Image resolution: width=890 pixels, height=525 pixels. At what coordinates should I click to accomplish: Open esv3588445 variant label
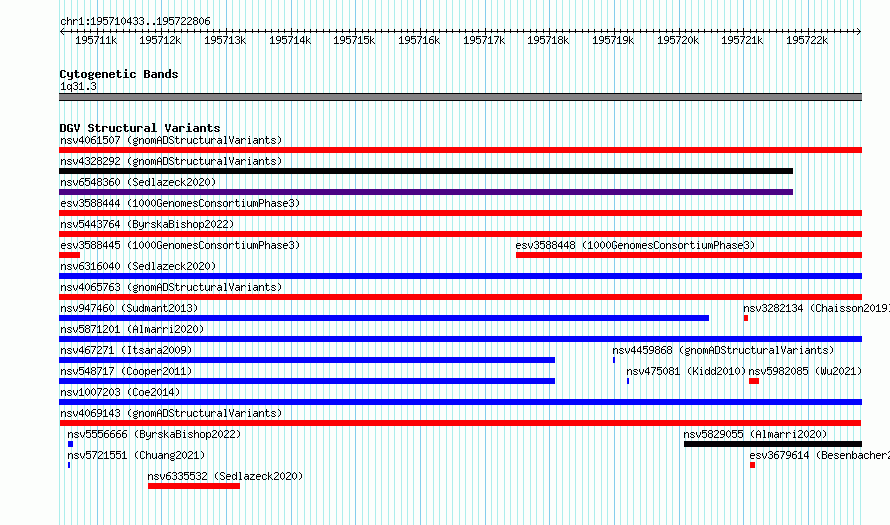coord(180,245)
